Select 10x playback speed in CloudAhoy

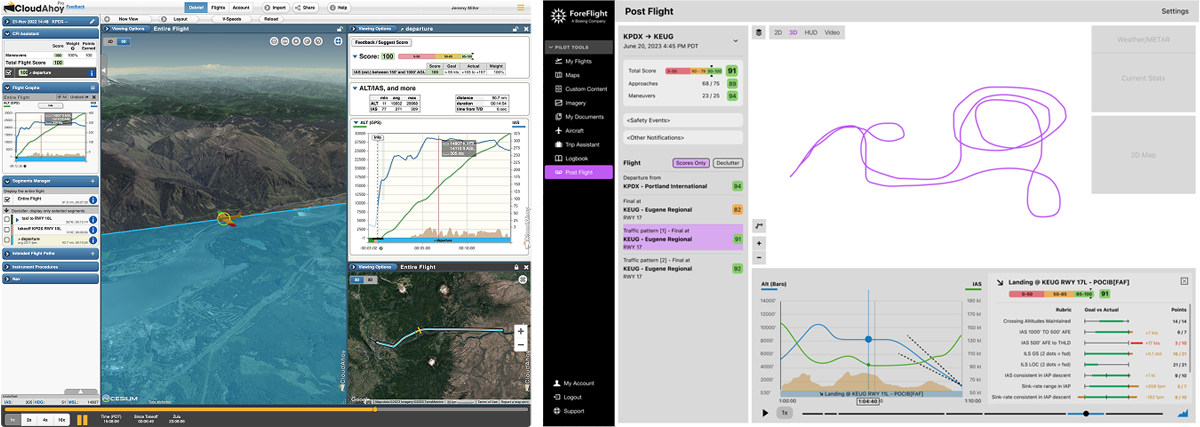click(x=63, y=419)
